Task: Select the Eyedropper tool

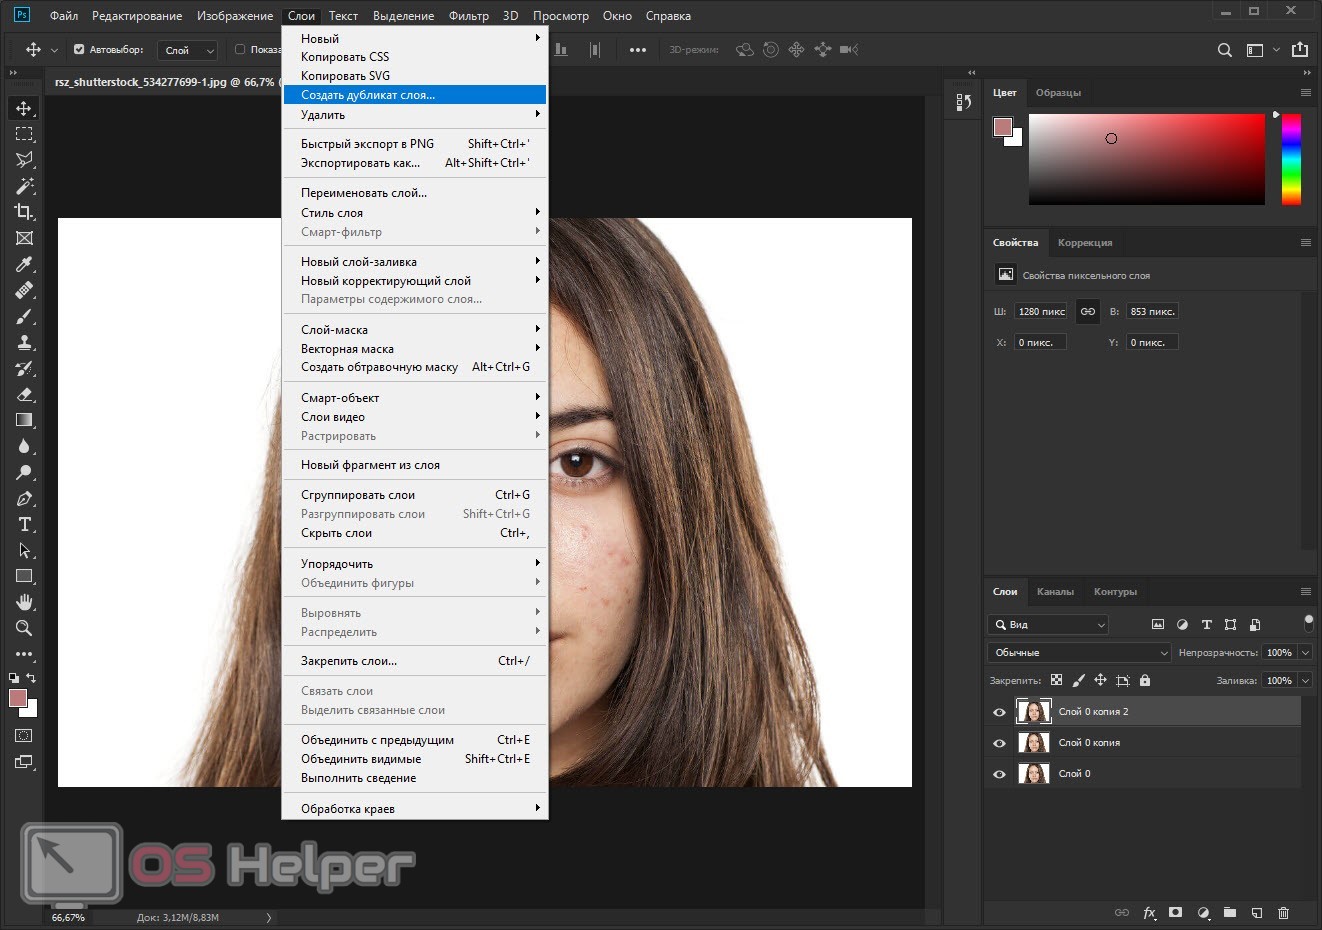Action: pyautogui.click(x=24, y=264)
